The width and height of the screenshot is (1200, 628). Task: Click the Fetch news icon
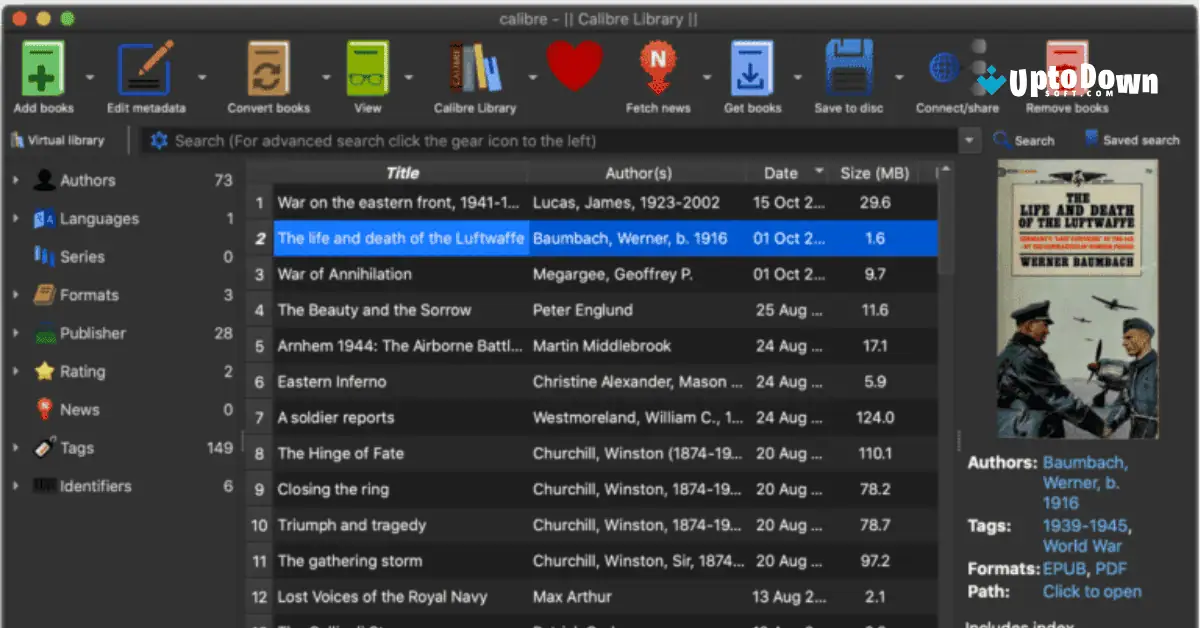(x=658, y=68)
